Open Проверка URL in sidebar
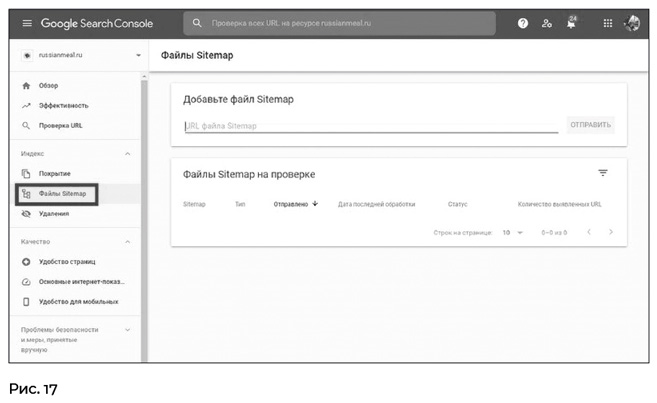 (60, 126)
